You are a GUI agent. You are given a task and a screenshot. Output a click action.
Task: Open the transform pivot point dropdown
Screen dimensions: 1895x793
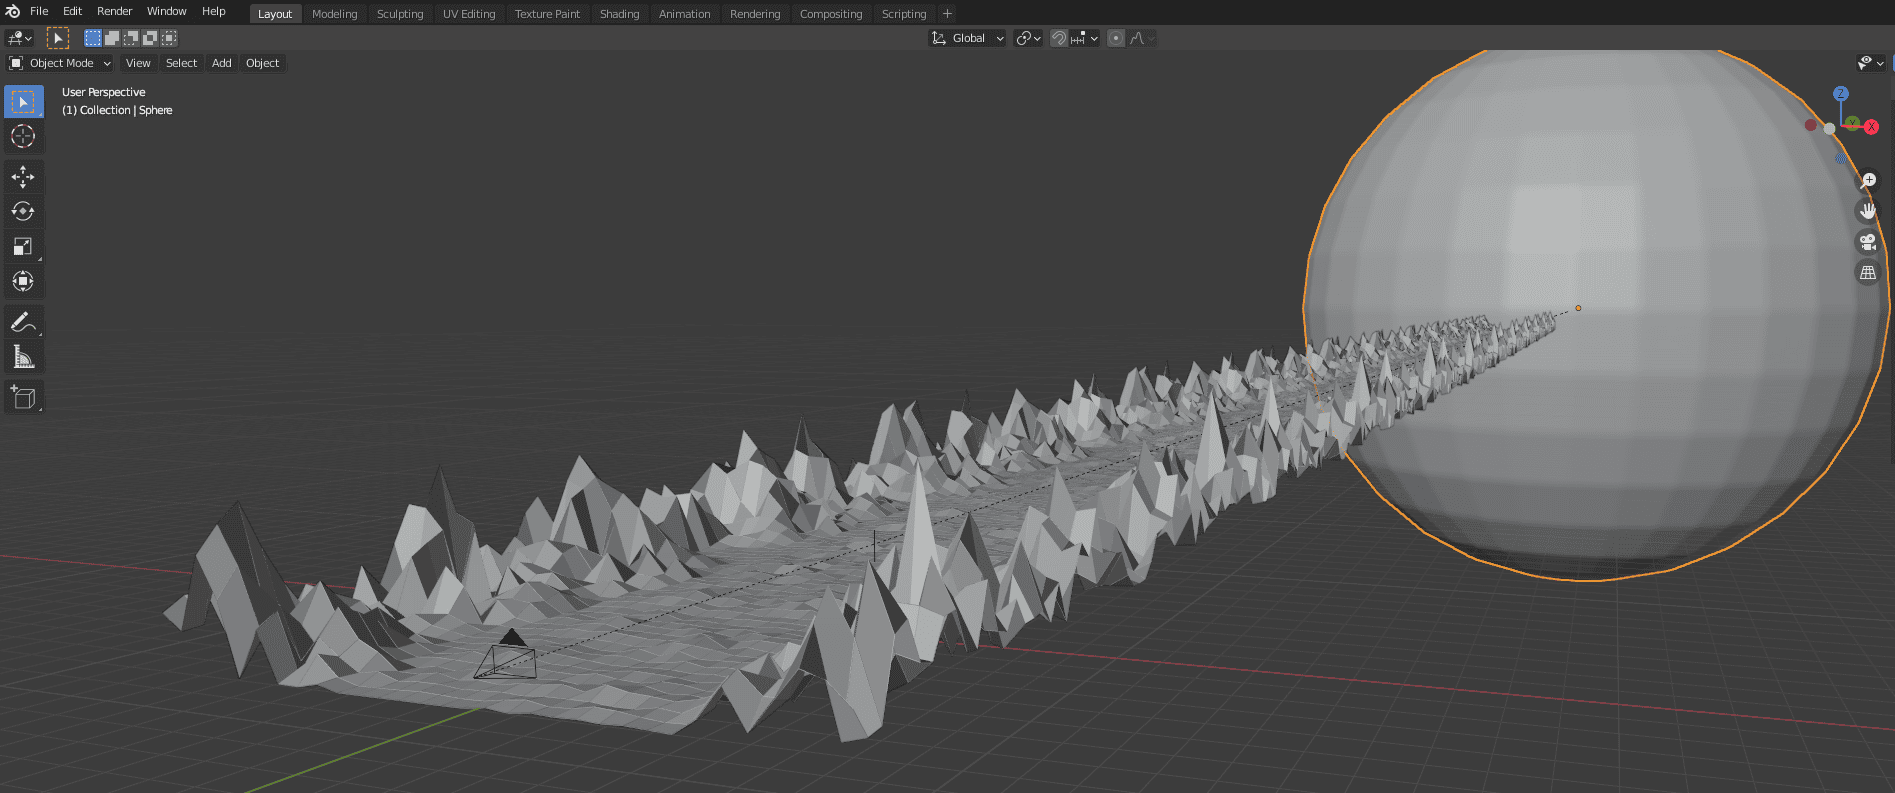1028,38
